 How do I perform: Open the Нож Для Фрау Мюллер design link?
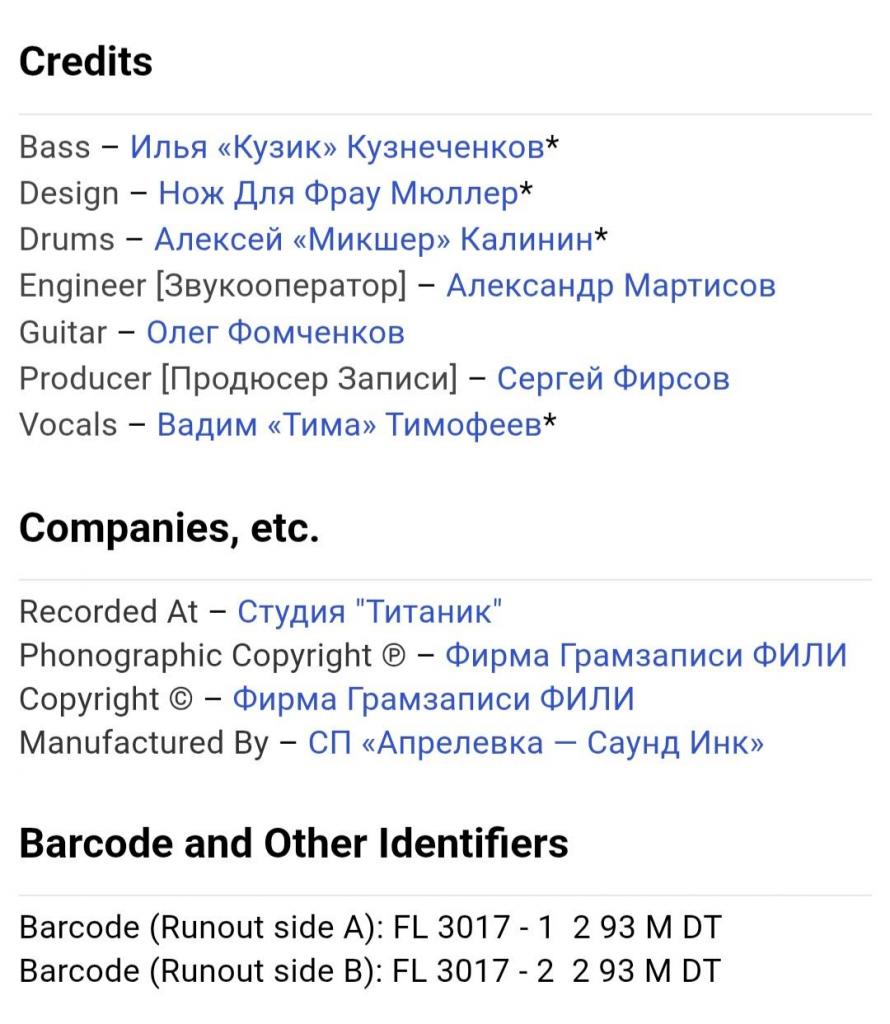[x=338, y=194]
